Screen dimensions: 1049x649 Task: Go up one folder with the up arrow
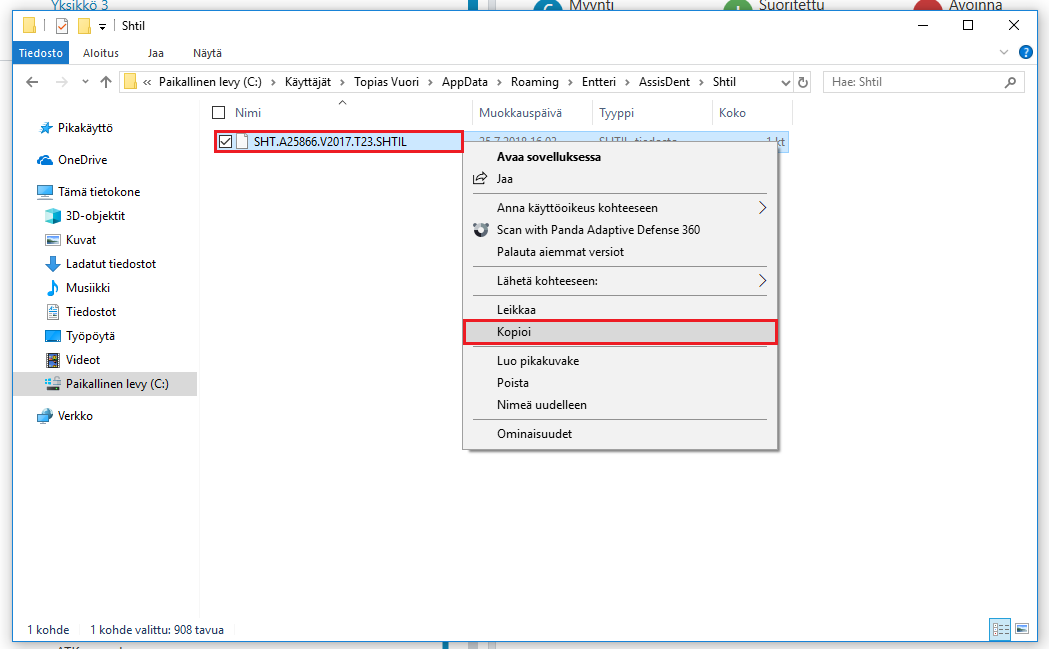[106, 82]
